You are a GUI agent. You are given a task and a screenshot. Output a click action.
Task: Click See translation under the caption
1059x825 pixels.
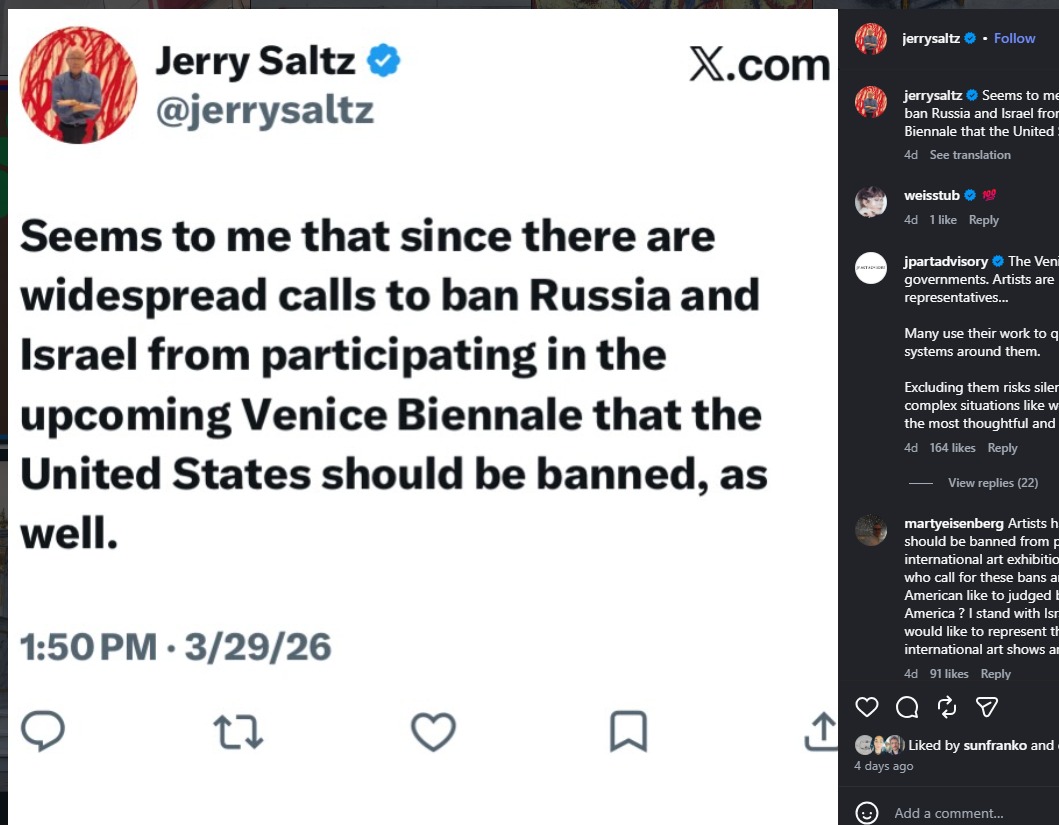point(970,155)
